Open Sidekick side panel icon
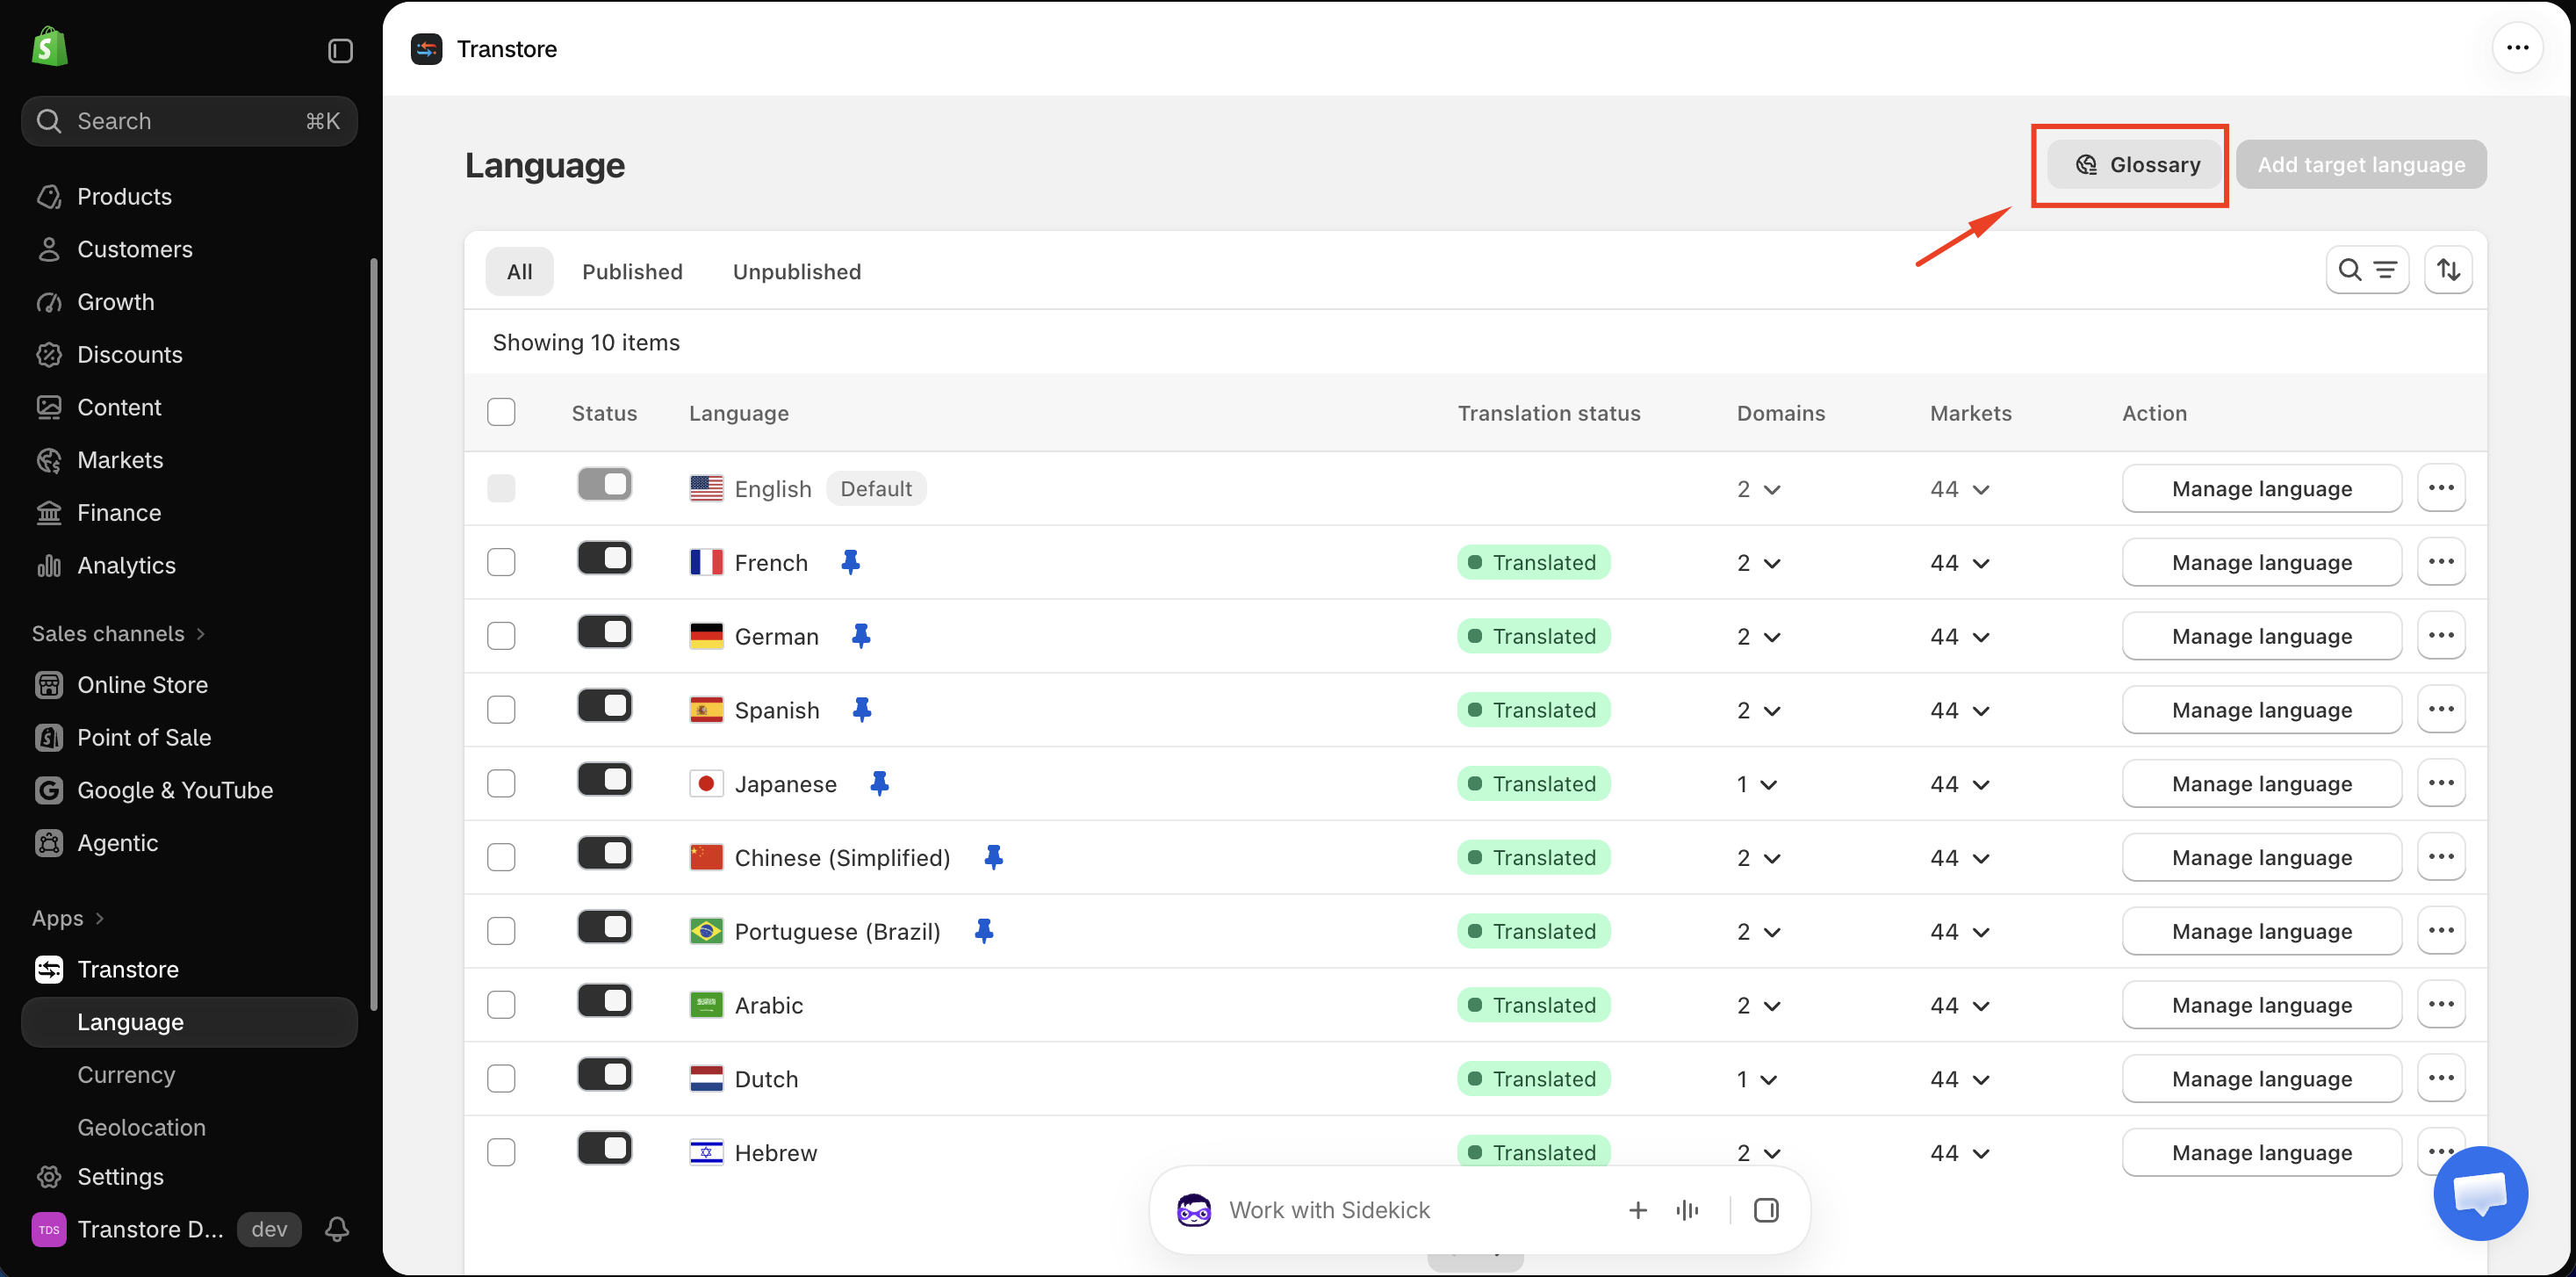 click(1766, 1210)
